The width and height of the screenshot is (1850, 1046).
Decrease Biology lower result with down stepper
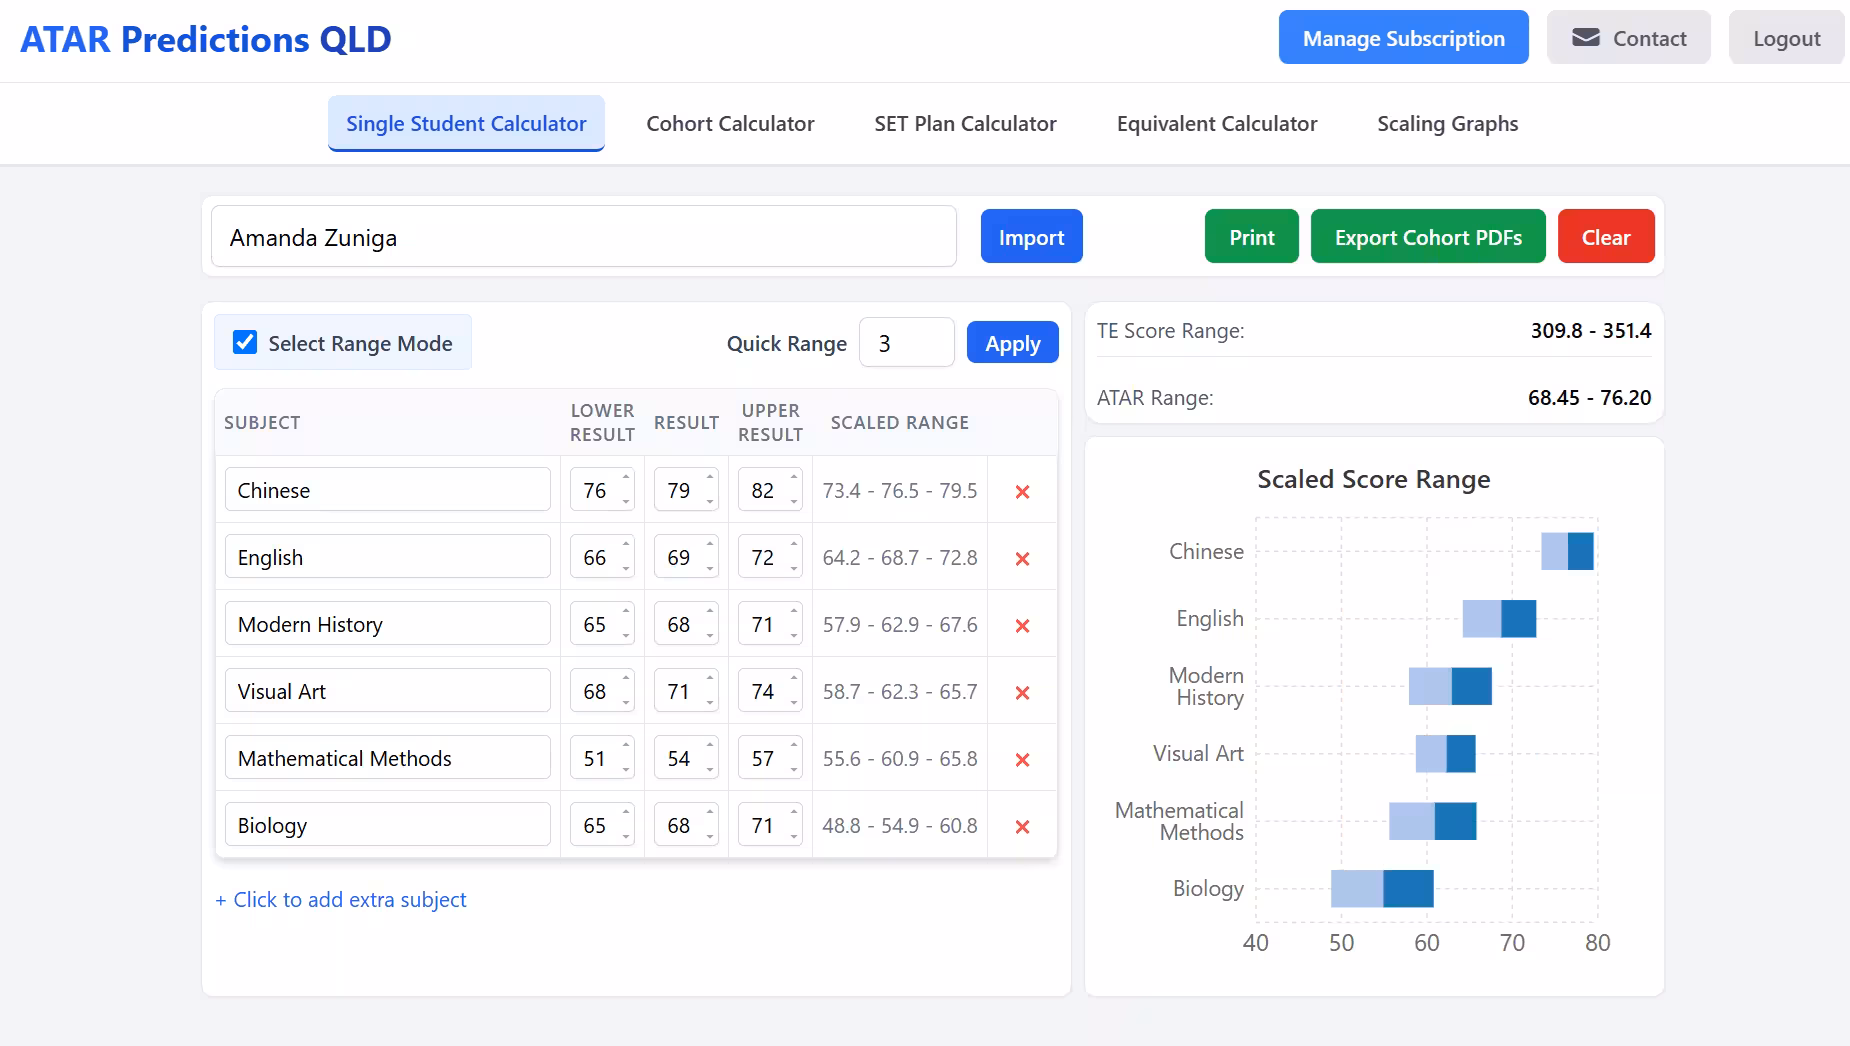tap(626, 836)
